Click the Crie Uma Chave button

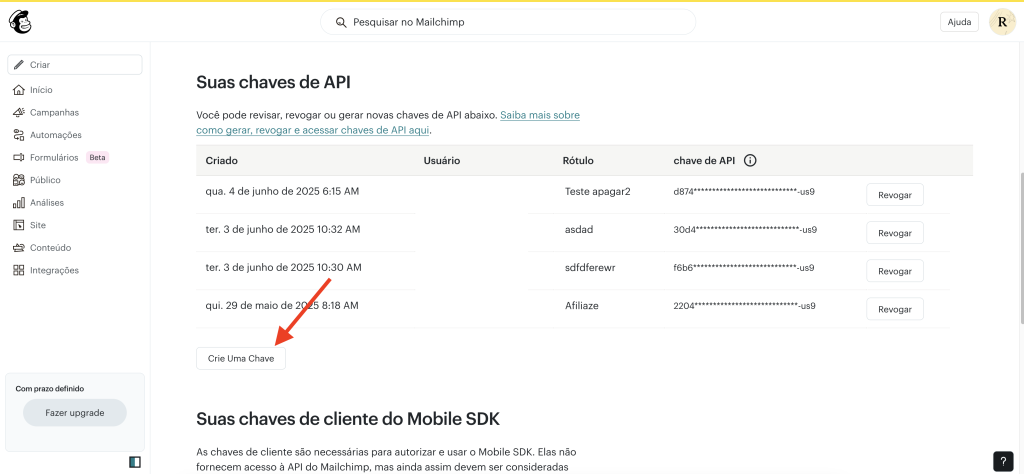coord(241,358)
